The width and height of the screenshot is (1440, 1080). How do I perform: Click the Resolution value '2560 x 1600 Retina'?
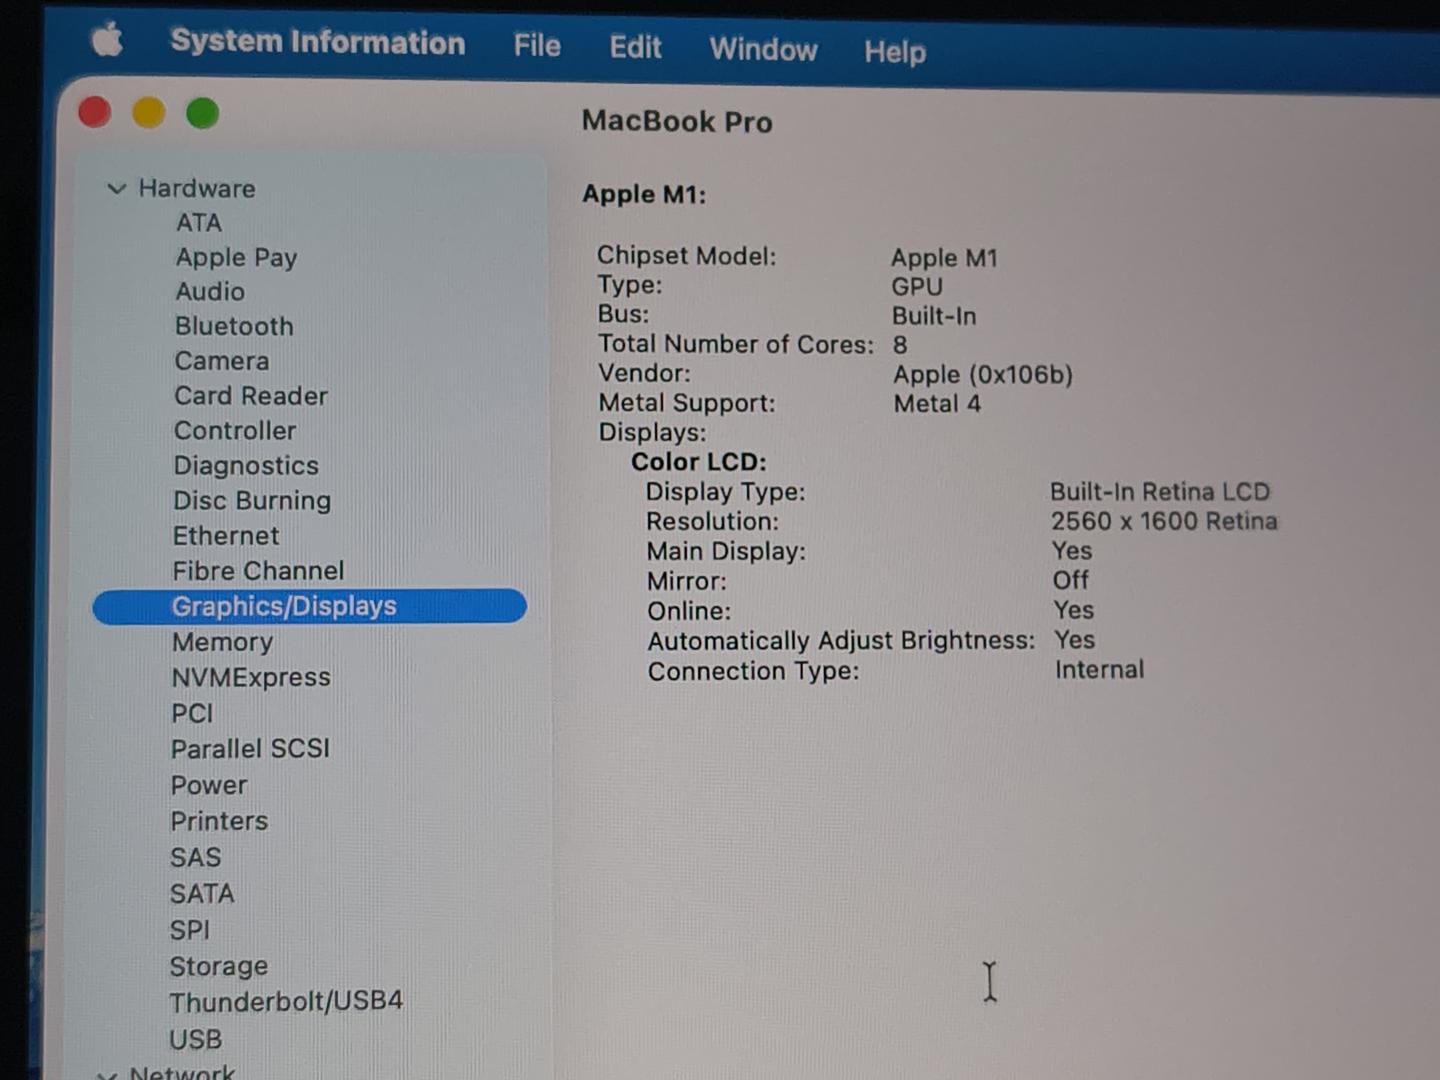tap(1164, 521)
